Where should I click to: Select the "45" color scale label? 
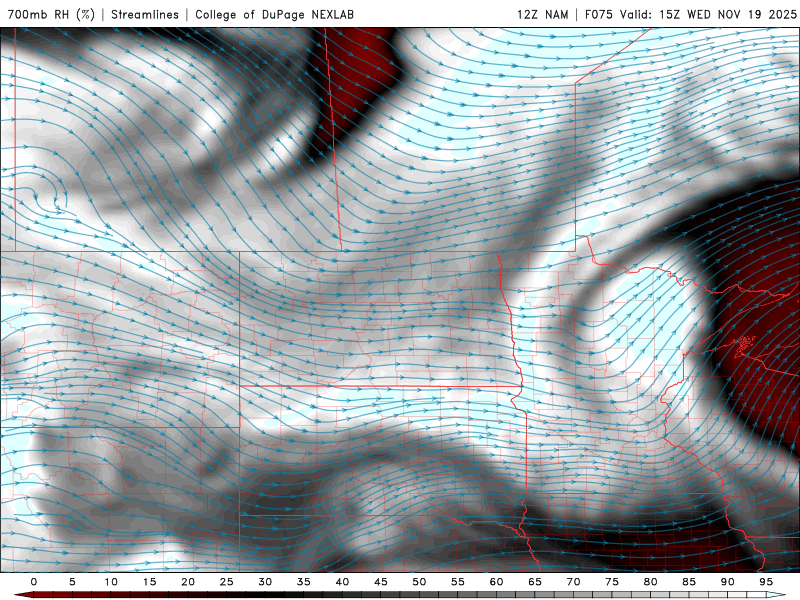pos(381,582)
